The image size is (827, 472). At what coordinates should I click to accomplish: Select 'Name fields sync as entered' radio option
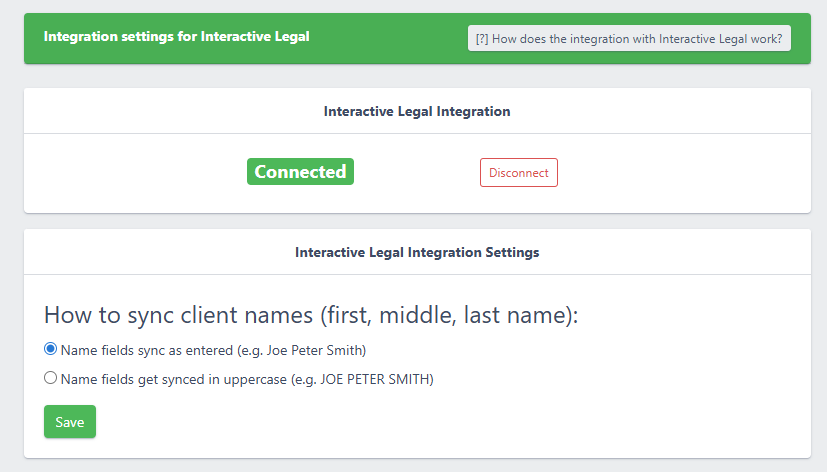pos(50,349)
